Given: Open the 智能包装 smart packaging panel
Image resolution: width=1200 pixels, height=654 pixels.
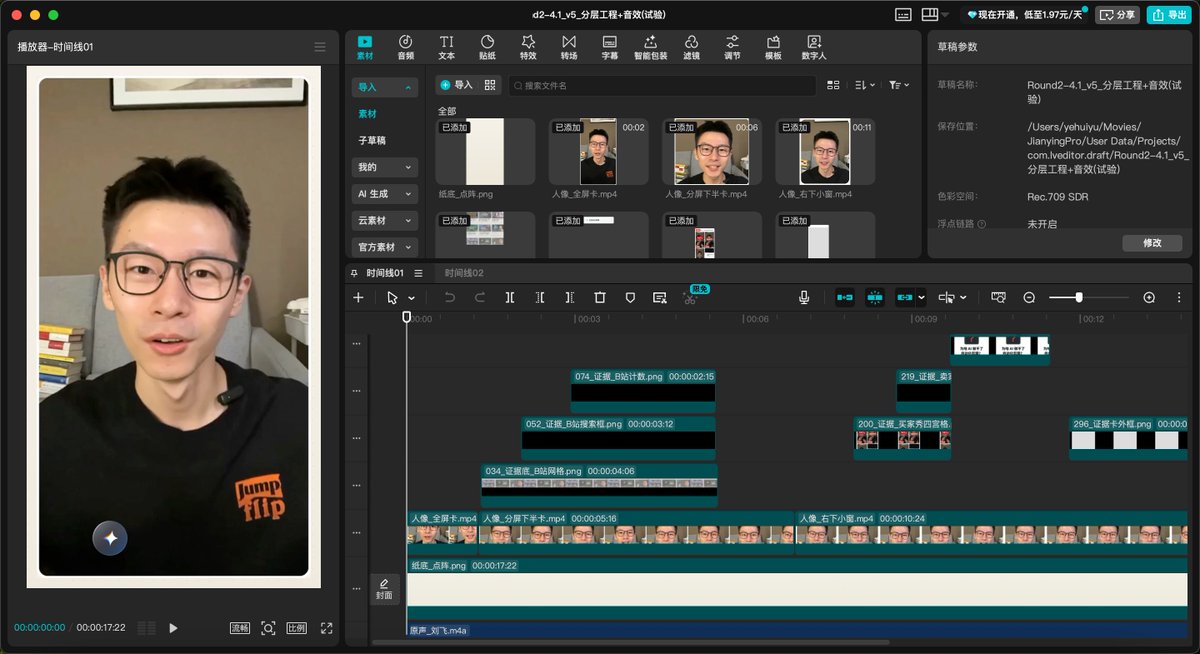Looking at the screenshot, I should (650, 47).
